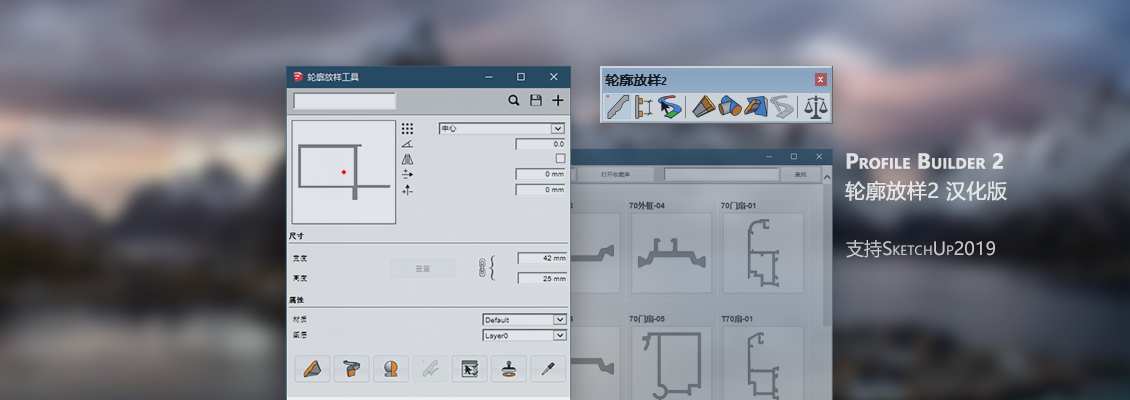
Task: Click the rotation angle field showing 0.0
Action: point(540,144)
